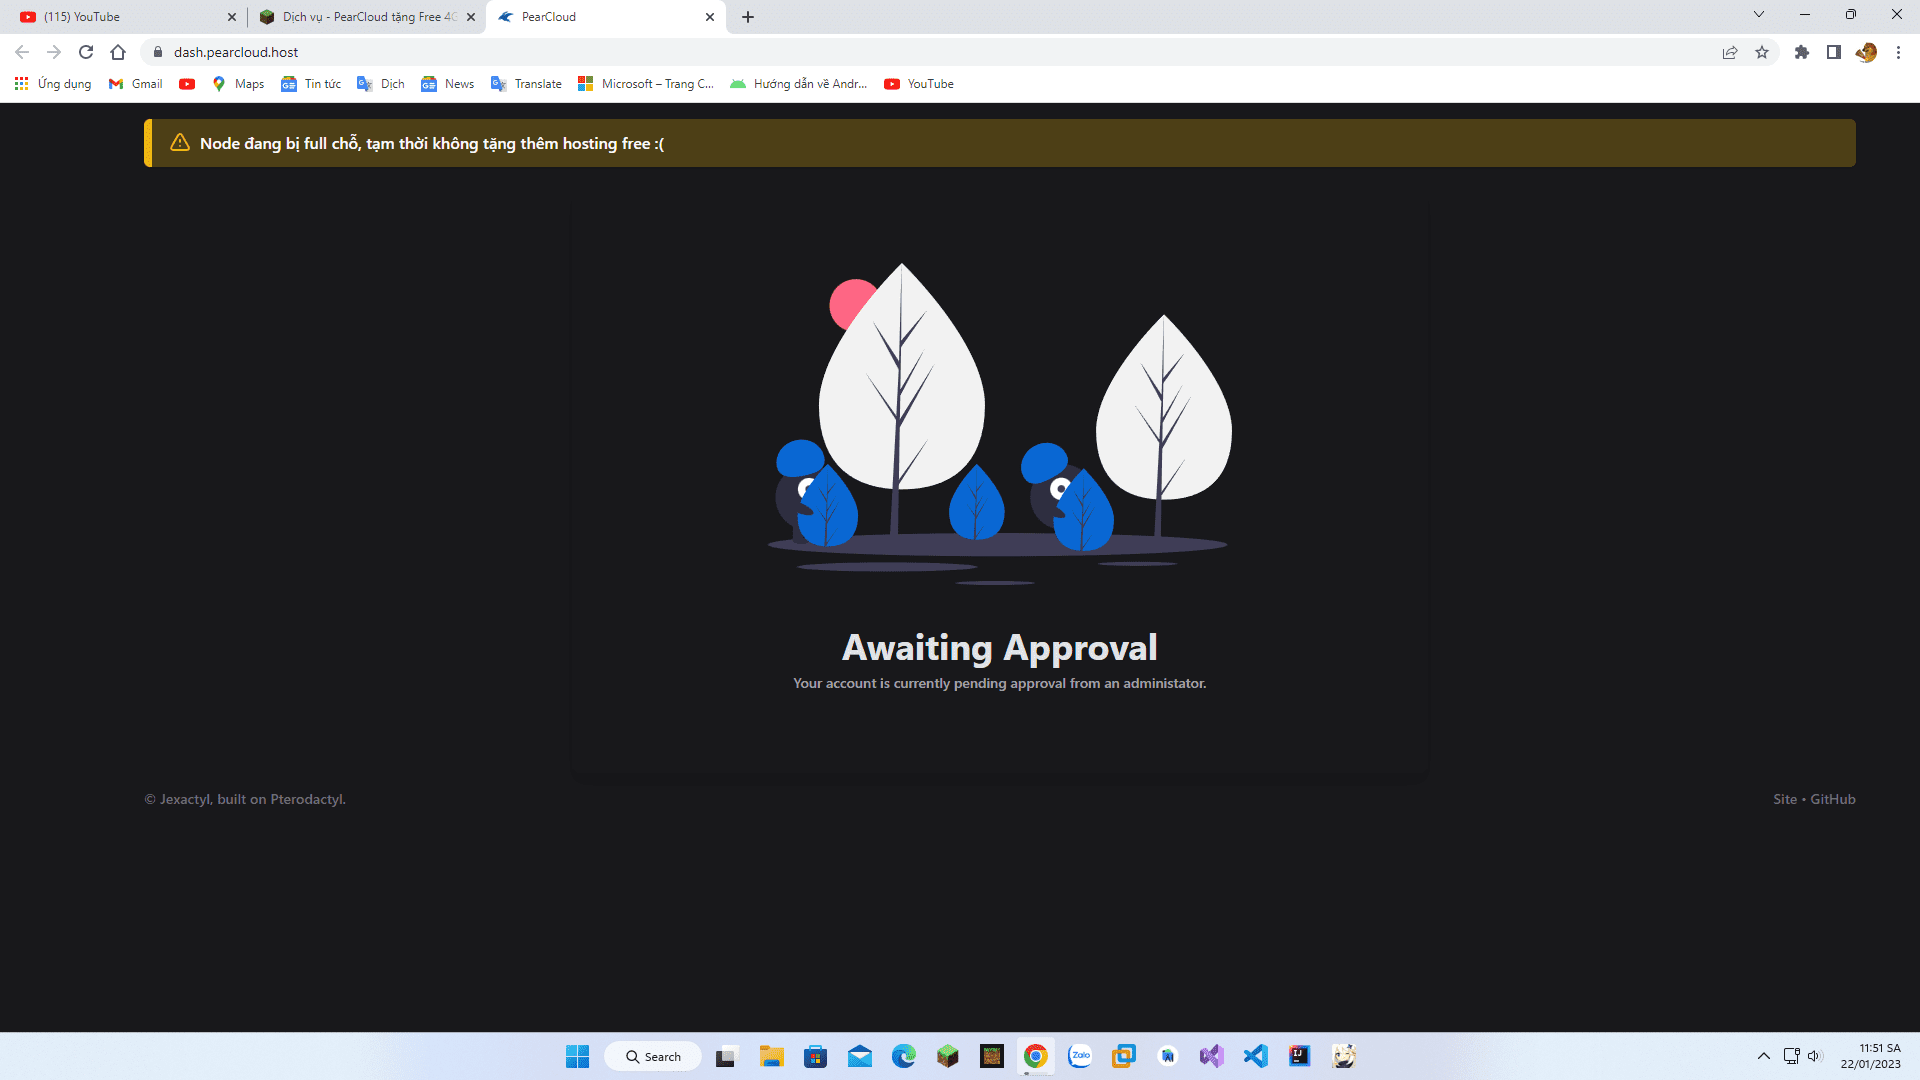This screenshot has width=1920, height=1080.
Task: Click the Chrome profile avatar
Action: click(x=1866, y=52)
